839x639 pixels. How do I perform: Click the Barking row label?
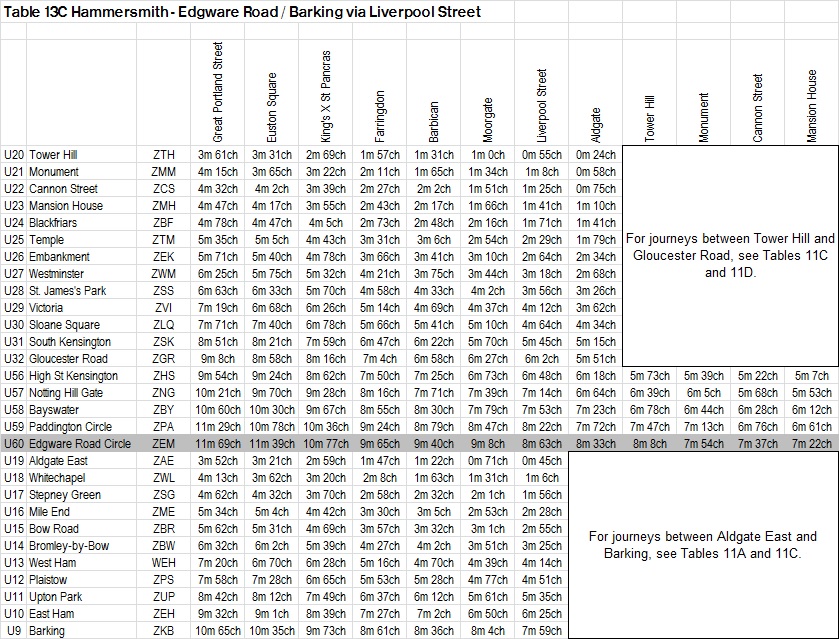pos(47,631)
